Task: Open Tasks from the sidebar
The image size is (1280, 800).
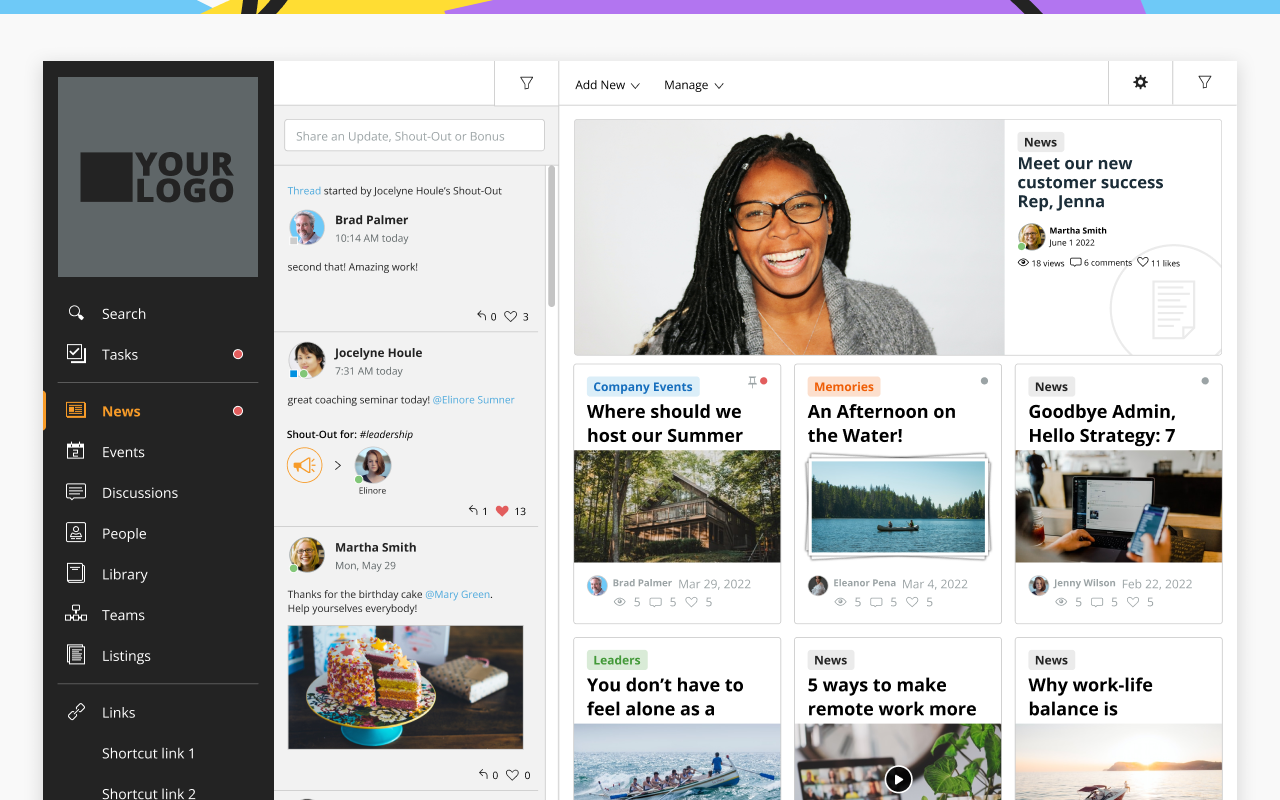Action: (120, 354)
